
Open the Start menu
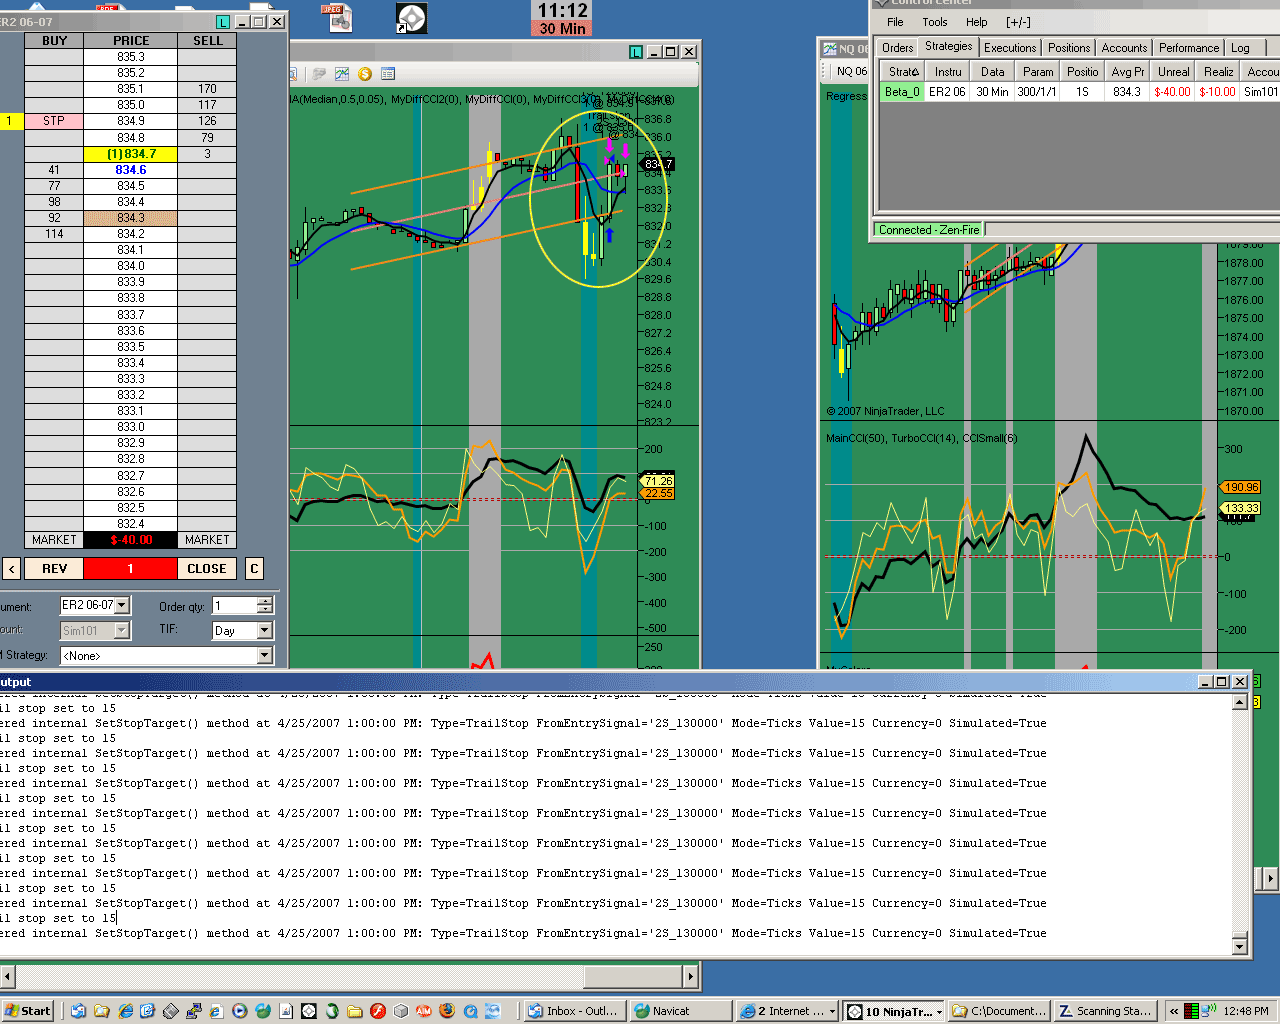click(x=28, y=1011)
